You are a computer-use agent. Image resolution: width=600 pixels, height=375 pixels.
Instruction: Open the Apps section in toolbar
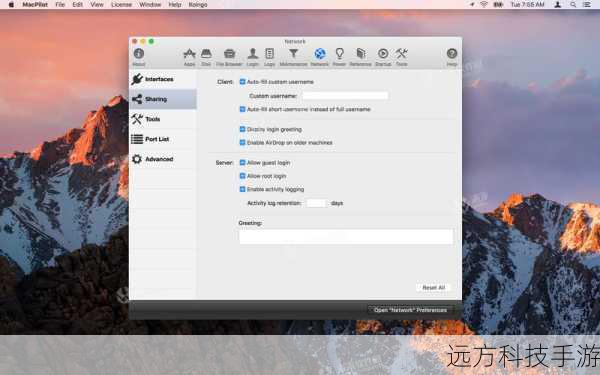pos(189,57)
